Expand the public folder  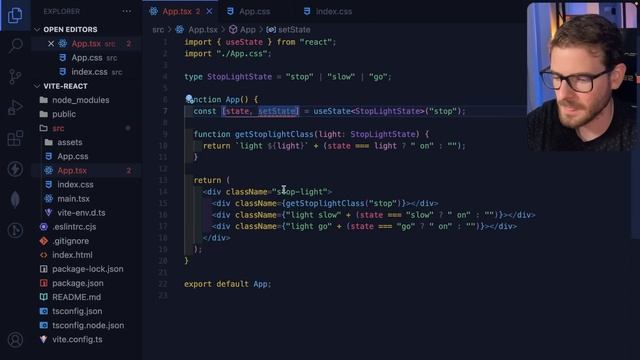pos(64,114)
